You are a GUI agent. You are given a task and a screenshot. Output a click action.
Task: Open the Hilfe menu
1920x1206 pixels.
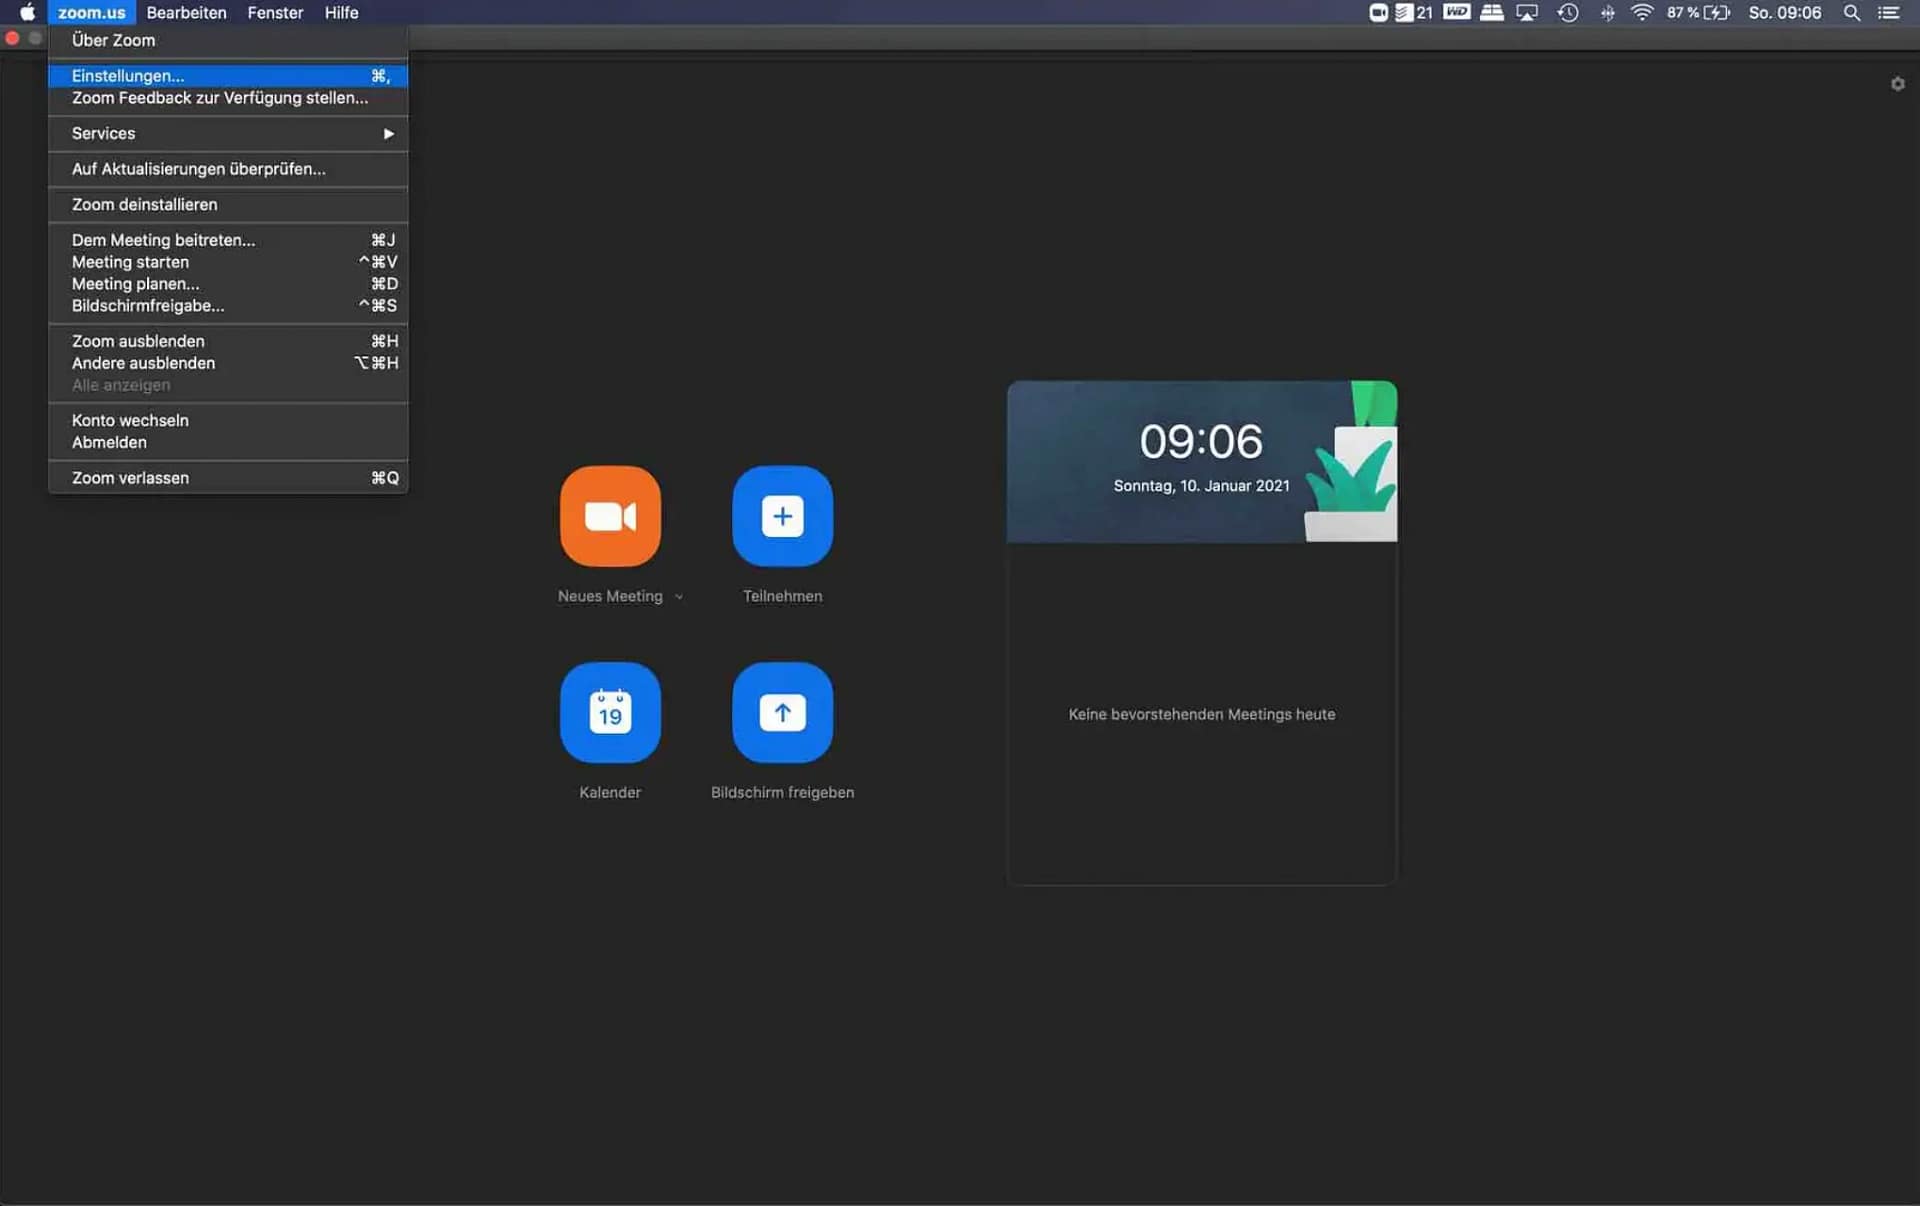[341, 12]
